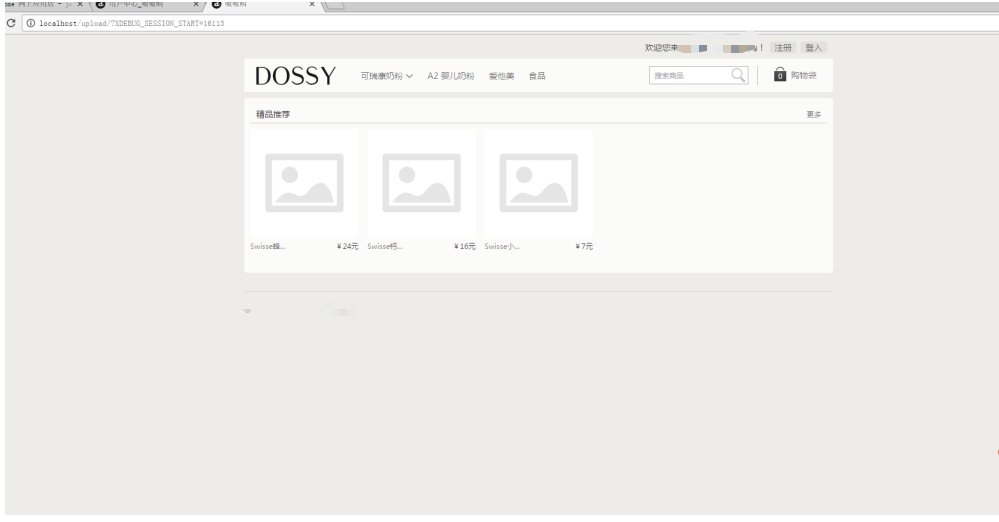The height and width of the screenshot is (522, 999).
Task: Open the shopping bag icon
Action: 779,75
